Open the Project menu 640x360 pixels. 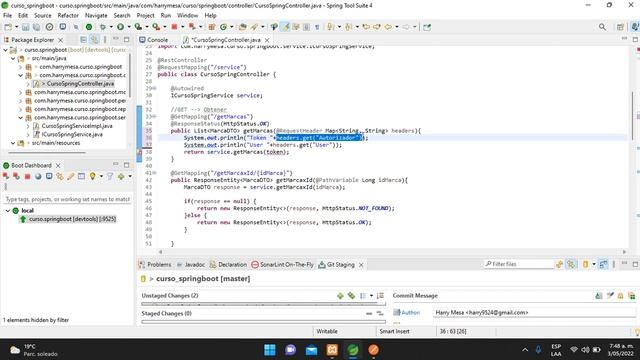click(x=145, y=15)
